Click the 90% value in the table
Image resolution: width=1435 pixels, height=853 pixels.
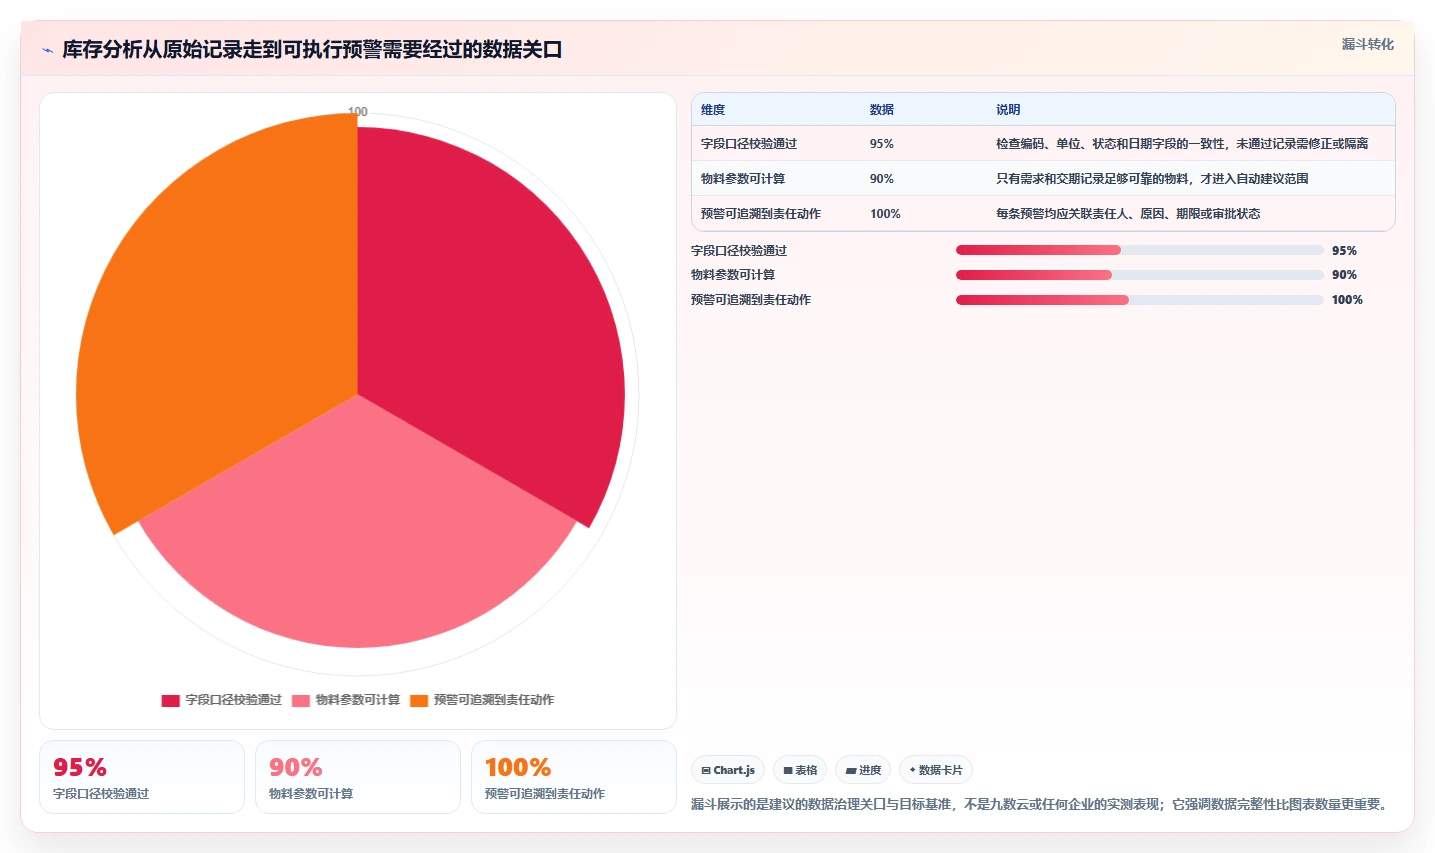882,179
